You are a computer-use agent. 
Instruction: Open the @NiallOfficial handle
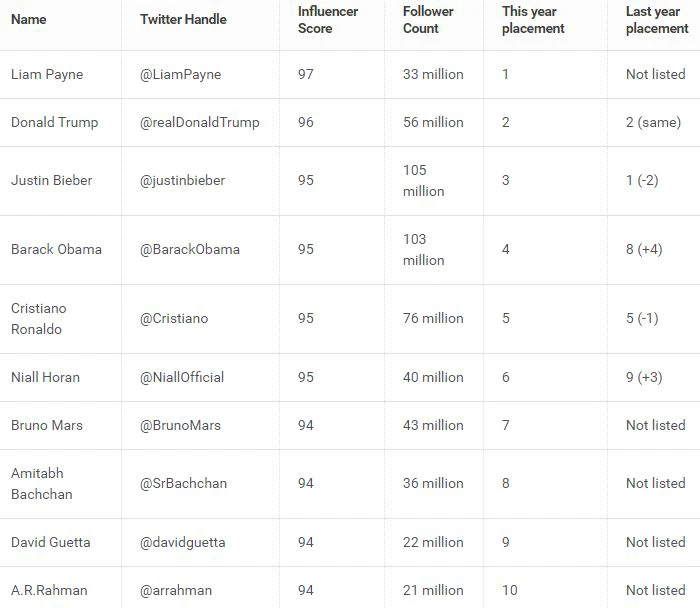coord(182,377)
